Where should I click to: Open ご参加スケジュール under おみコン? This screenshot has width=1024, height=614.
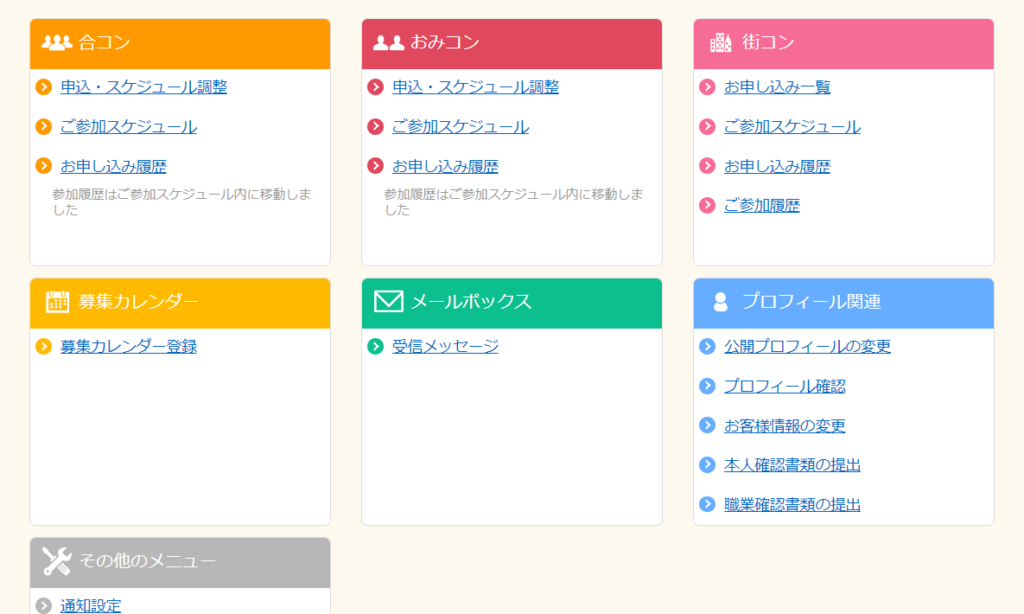tap(460, 127)
